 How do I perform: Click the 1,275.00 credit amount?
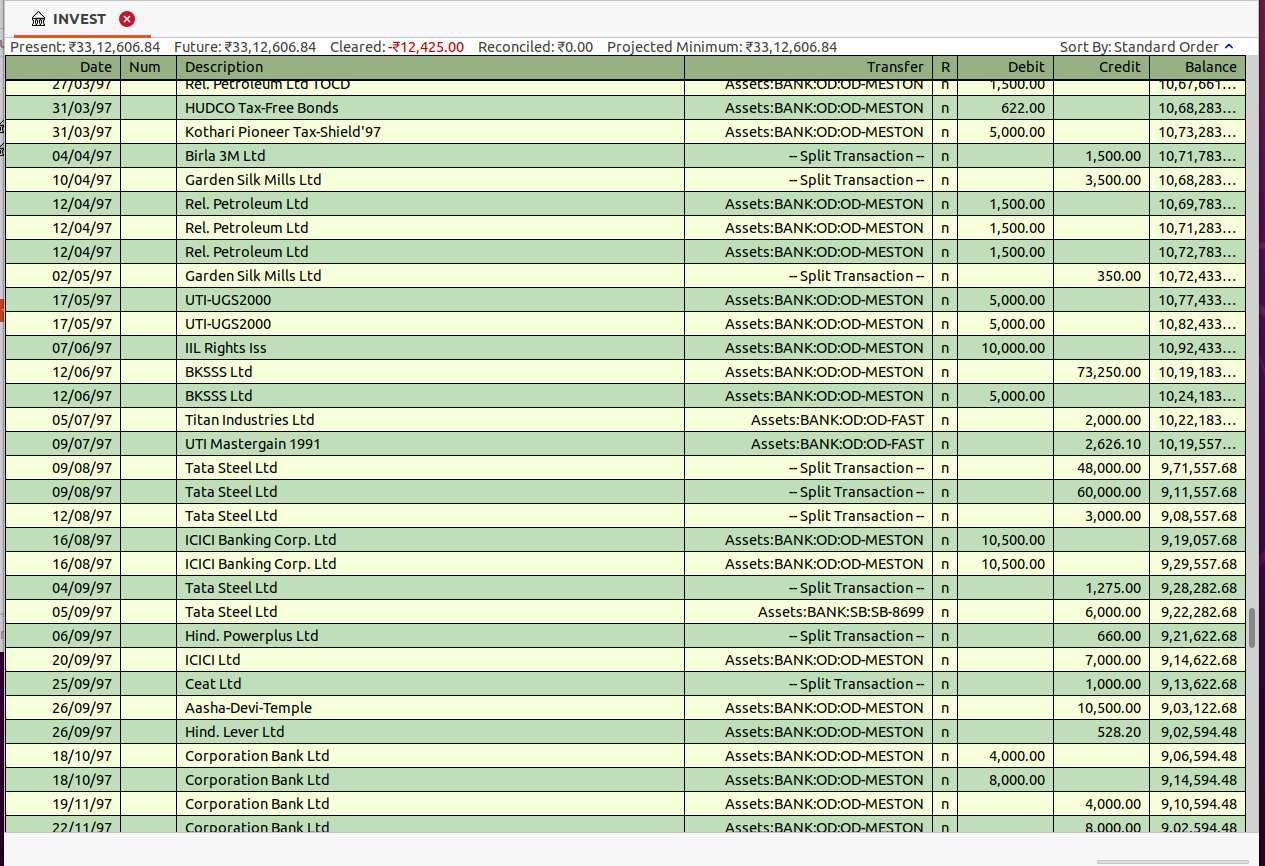coord(1113,588)
